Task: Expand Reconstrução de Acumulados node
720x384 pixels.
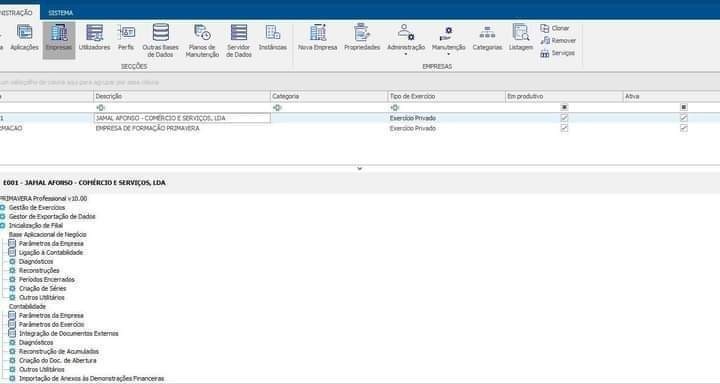Action: pos(12,351)
